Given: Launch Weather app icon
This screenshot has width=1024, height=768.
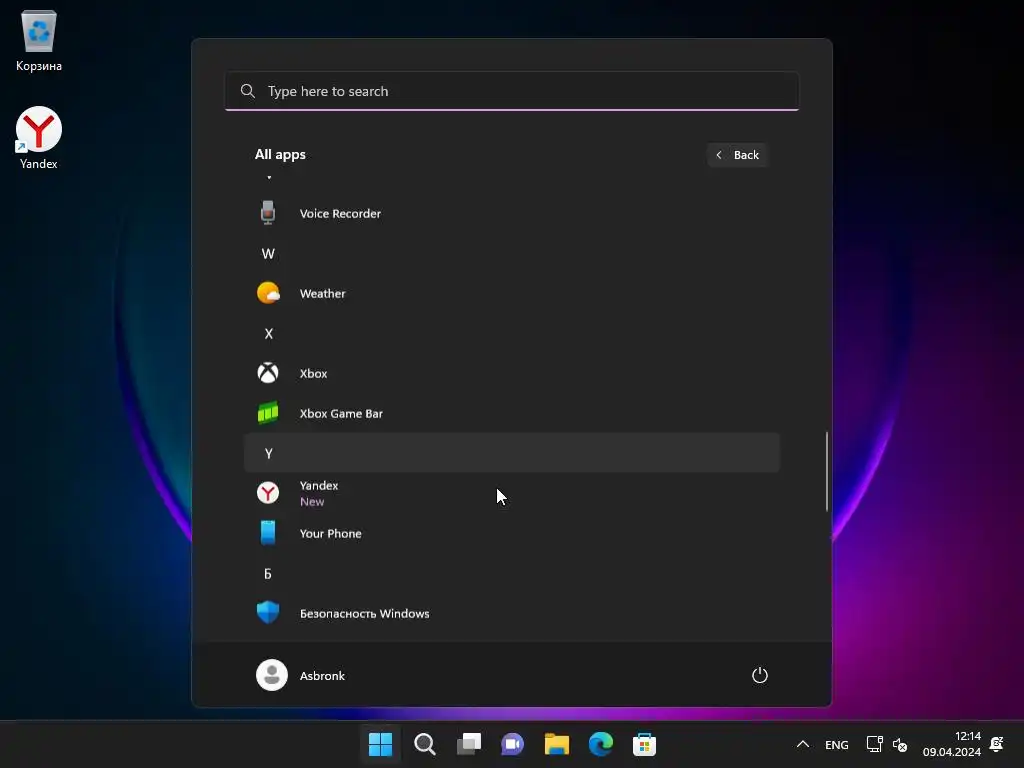Looking at the screenshot, I should point(268,293).
